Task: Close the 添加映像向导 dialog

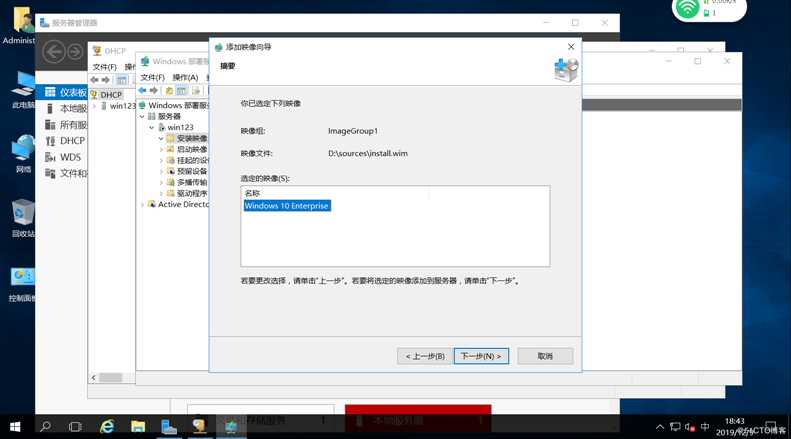Action: [571, 46]
